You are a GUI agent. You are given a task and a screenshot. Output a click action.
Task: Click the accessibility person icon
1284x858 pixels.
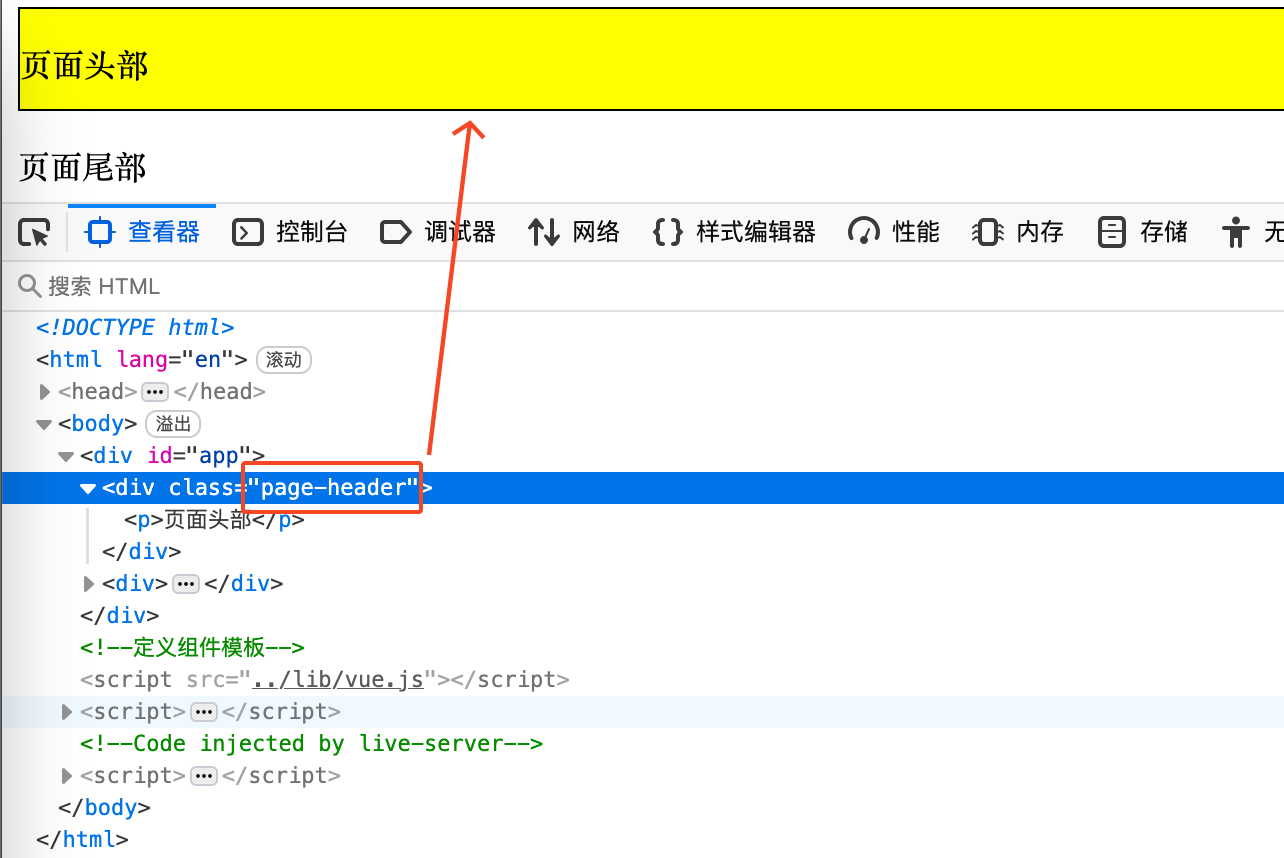pos(1236,233)
